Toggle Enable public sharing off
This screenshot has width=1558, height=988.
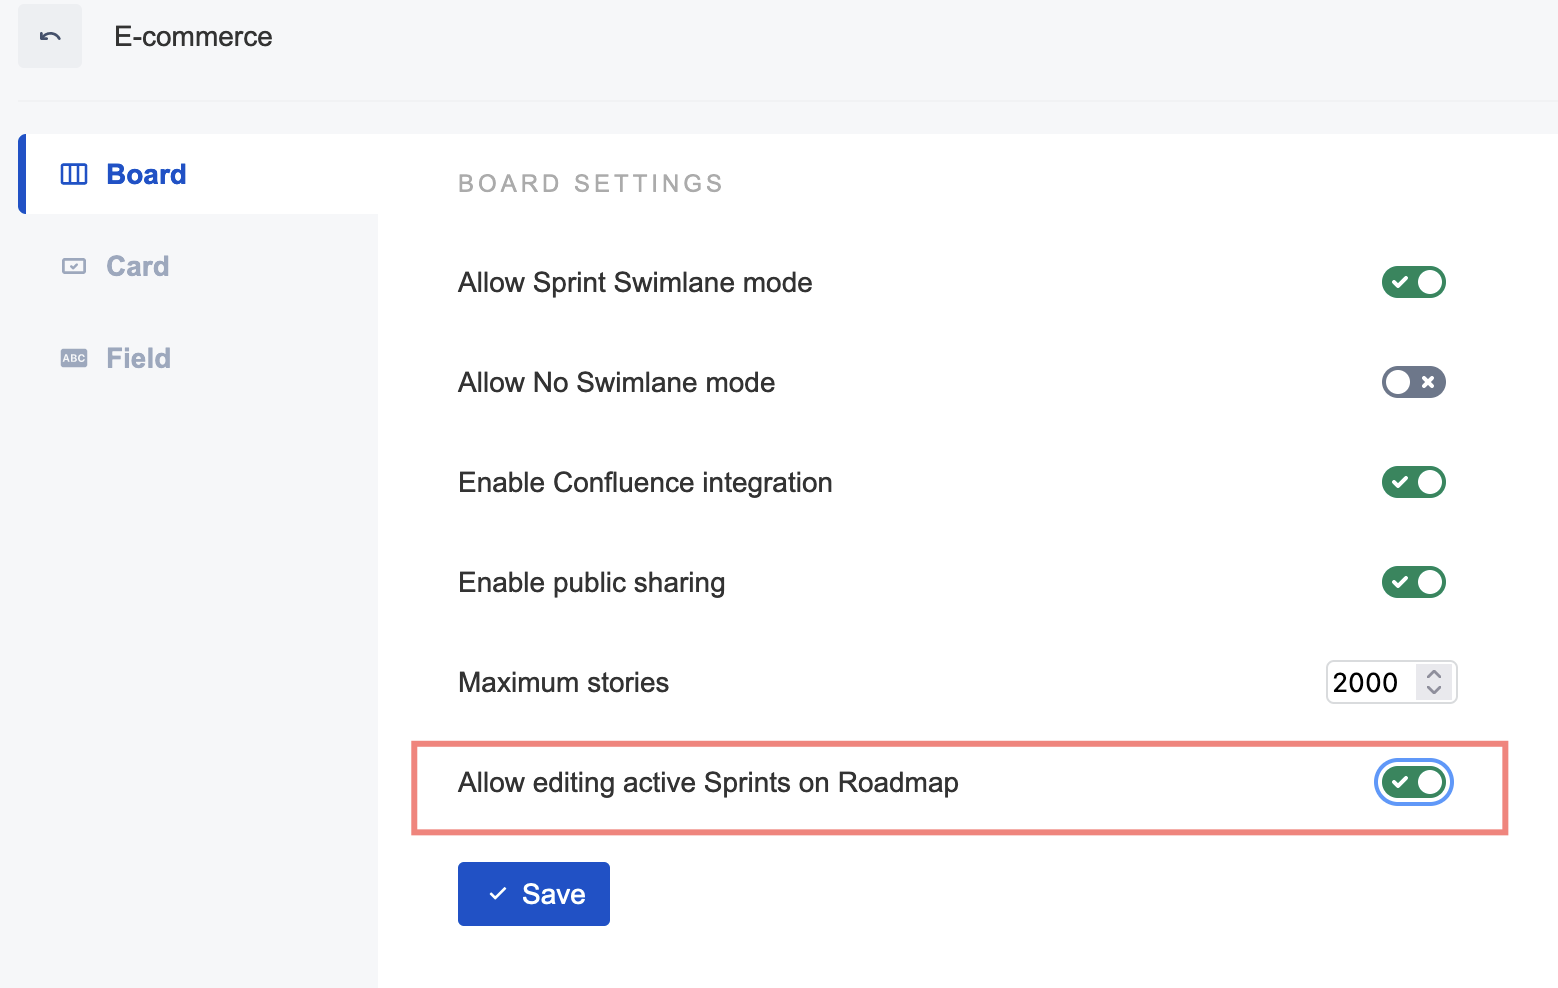1413,582
